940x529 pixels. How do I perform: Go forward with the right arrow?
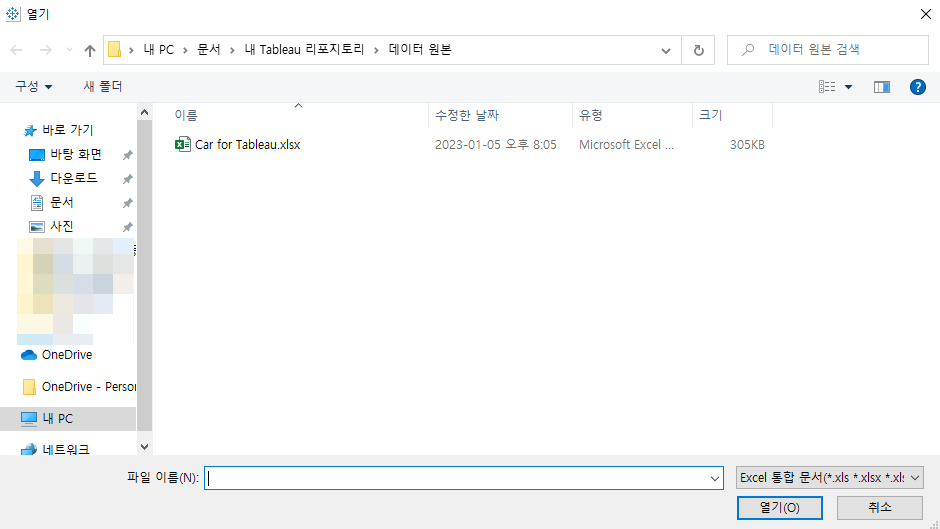coord(46,50)
